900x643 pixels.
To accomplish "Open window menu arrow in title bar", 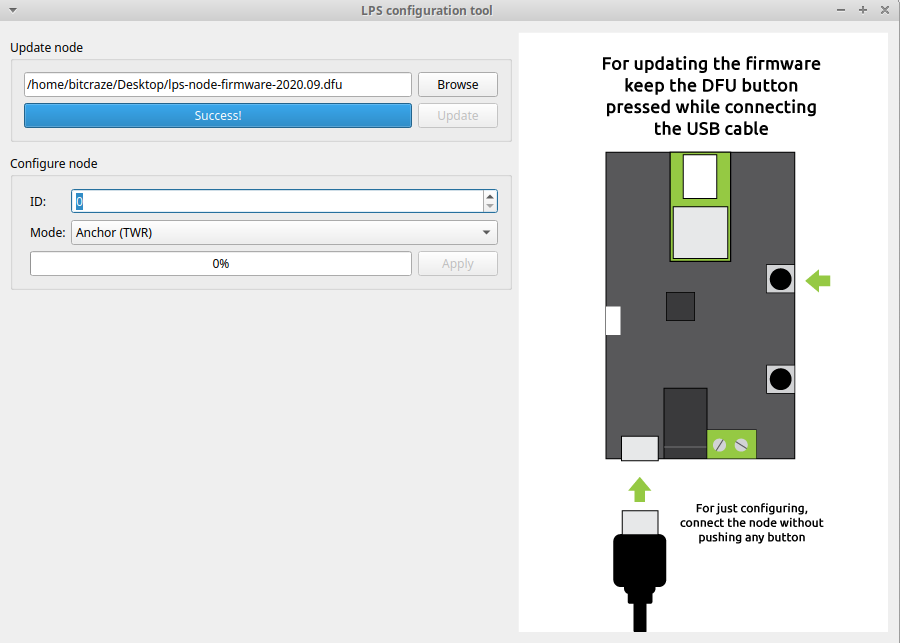I will click(x=13, y=10).
